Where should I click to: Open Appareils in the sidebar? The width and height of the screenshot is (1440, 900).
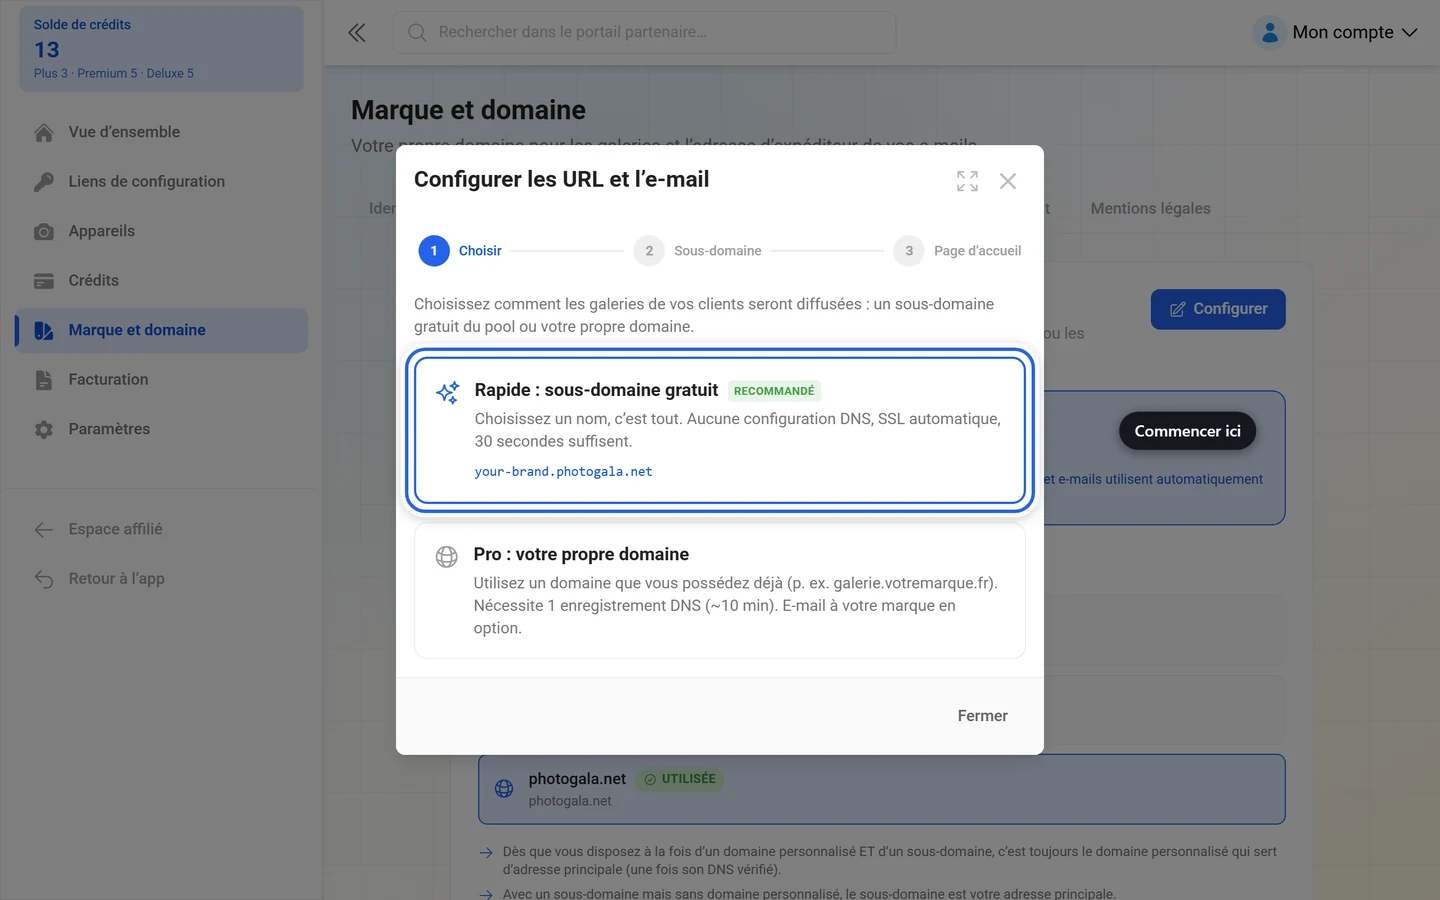click(162, 231)
